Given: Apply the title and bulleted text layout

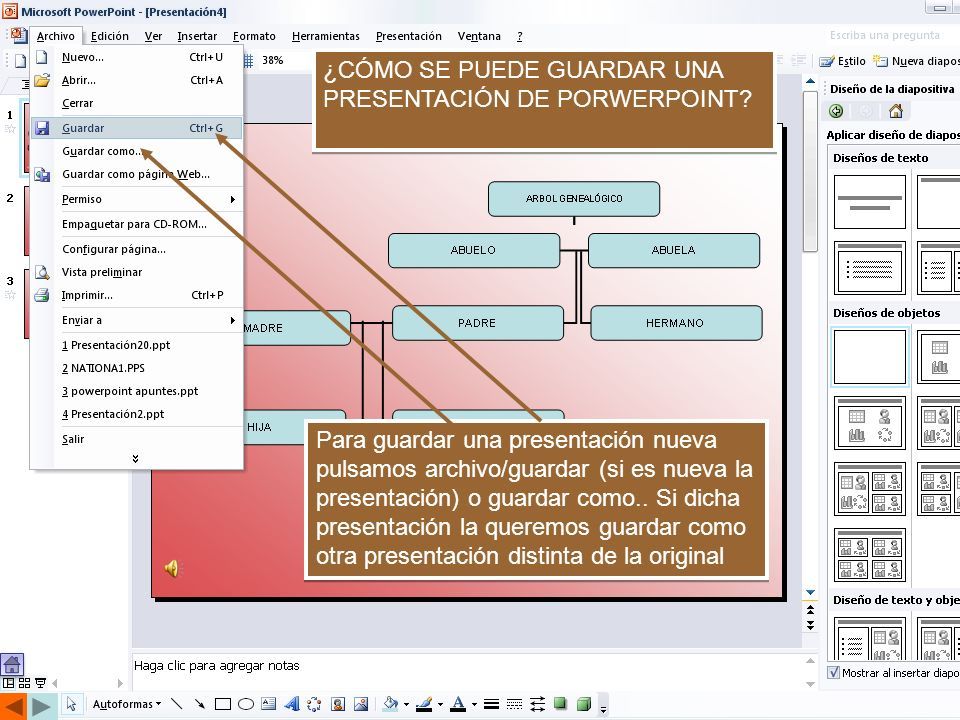Looking at the screenshot, I should pyautogui.click(x=869, y=268).
